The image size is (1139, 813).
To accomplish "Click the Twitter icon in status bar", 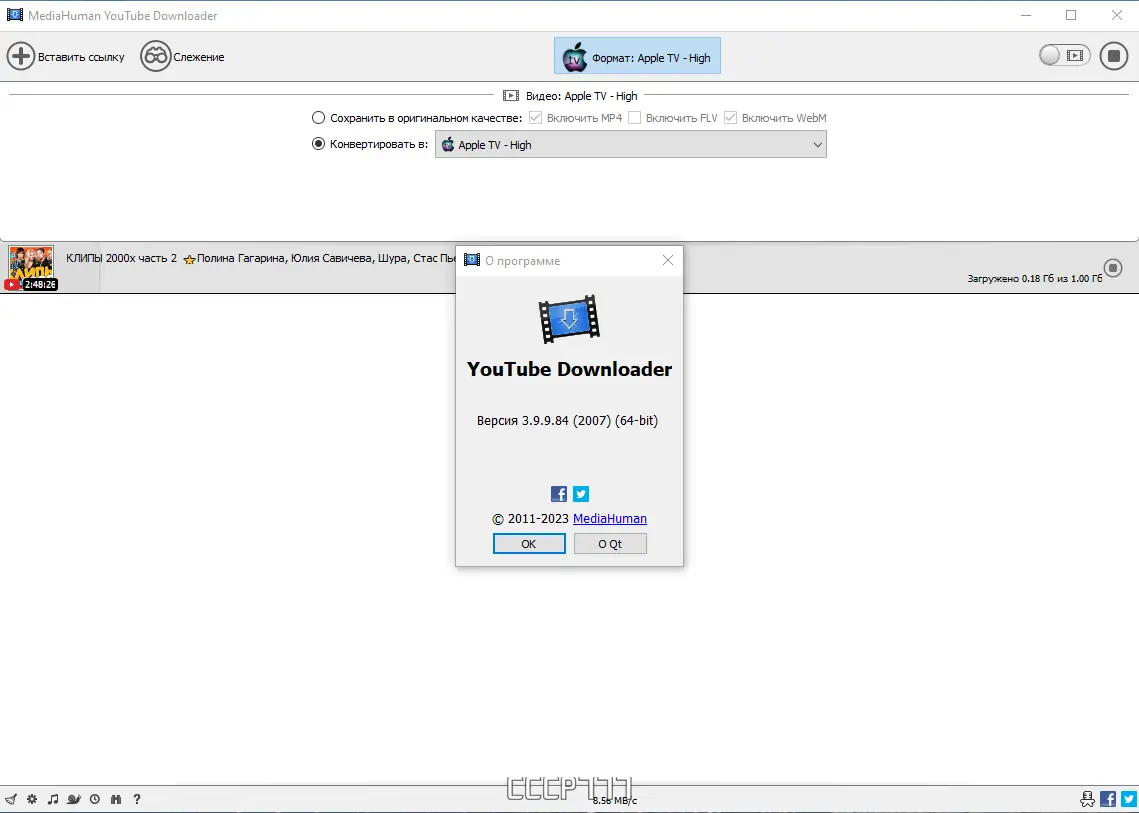I will (1128, 799).
